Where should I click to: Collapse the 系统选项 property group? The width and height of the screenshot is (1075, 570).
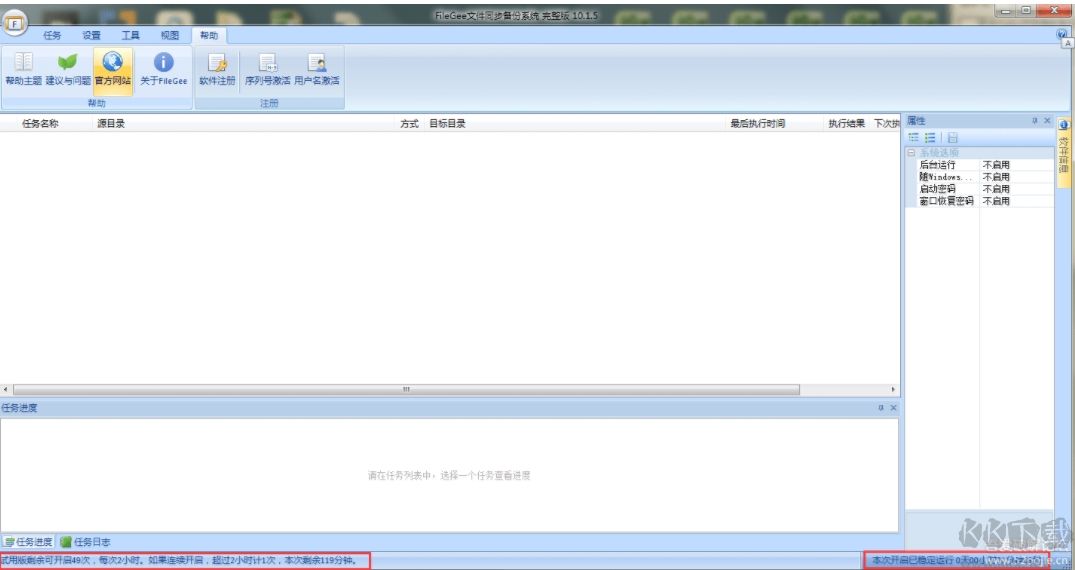tap(911, 152)
